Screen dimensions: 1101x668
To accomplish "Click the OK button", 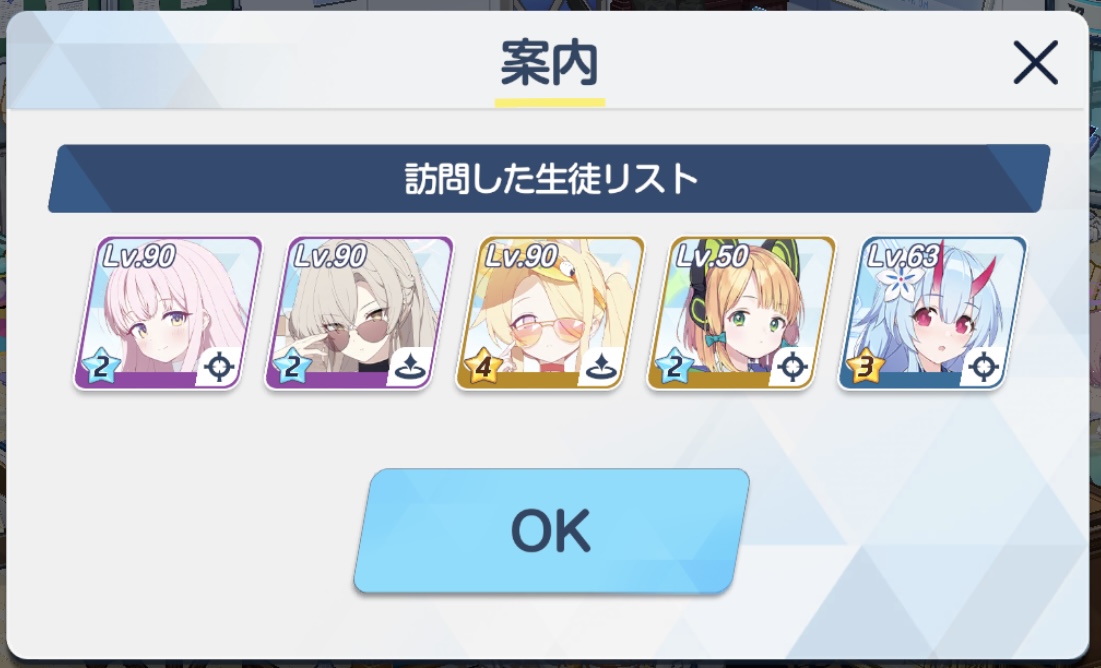I will [551, 531].
